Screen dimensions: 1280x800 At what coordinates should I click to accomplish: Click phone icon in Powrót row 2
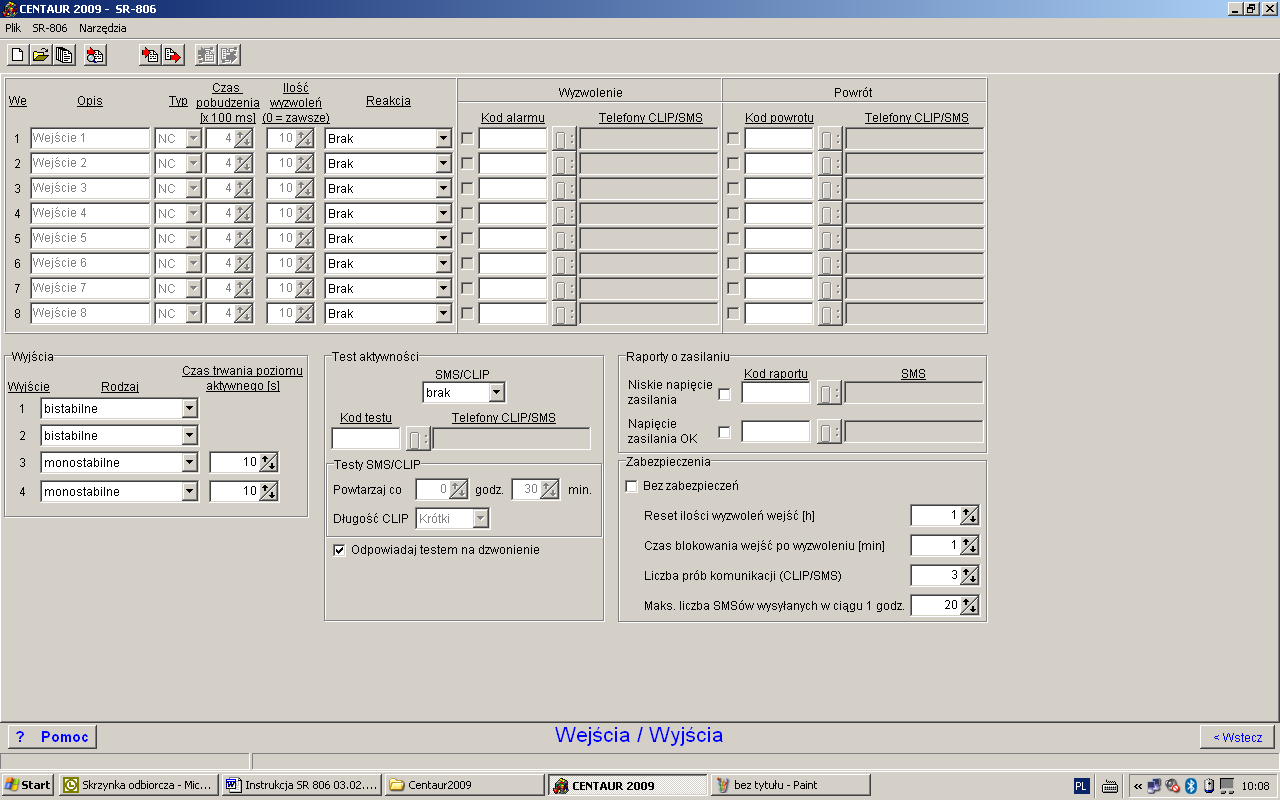click(829, 164)
